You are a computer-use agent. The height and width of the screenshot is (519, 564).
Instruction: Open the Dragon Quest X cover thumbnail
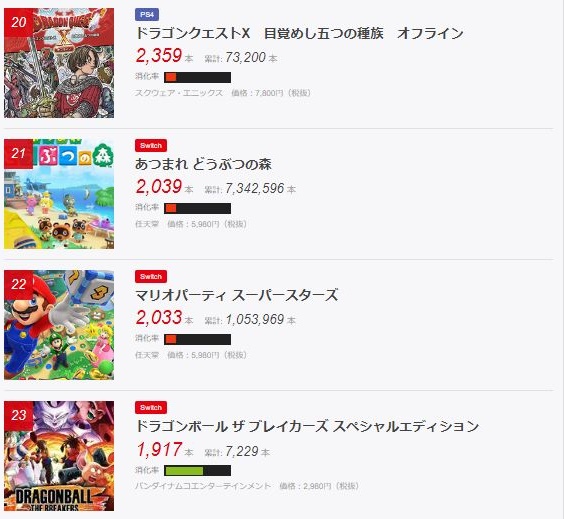(59, 63)
